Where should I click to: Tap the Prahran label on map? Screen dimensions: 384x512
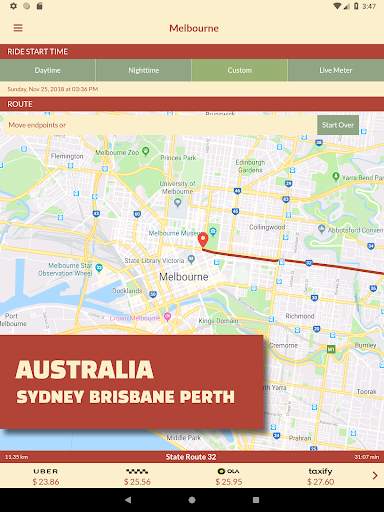[300, 438]
